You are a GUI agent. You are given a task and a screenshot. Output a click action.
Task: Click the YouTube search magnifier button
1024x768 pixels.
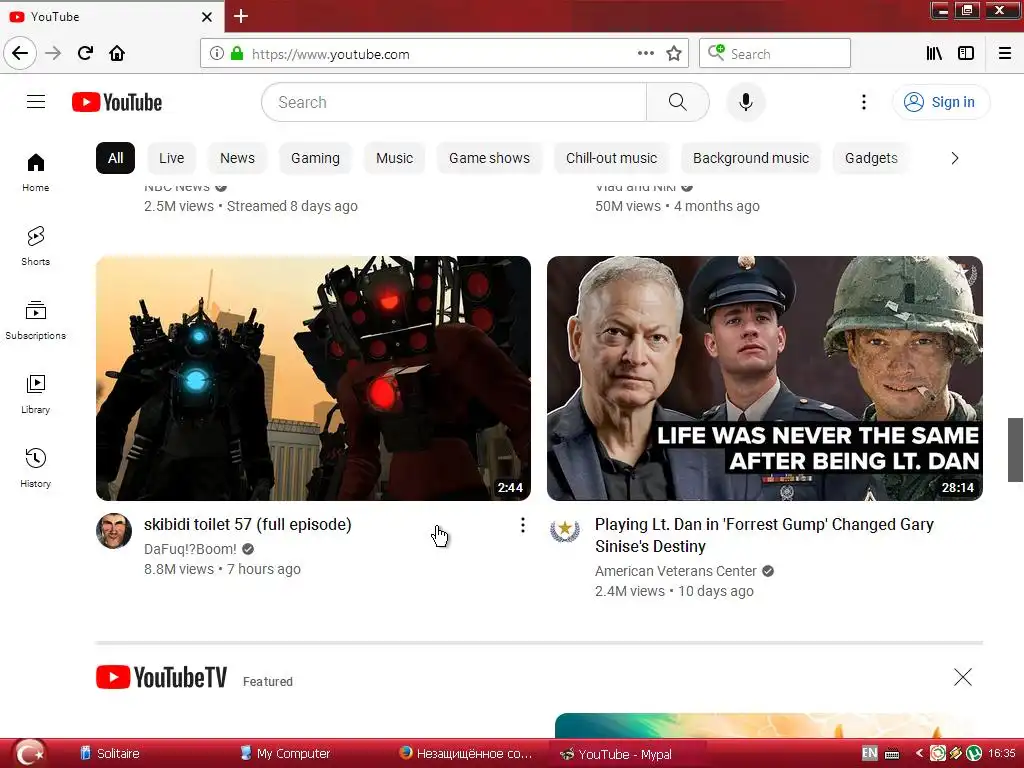tap(677, 102)
